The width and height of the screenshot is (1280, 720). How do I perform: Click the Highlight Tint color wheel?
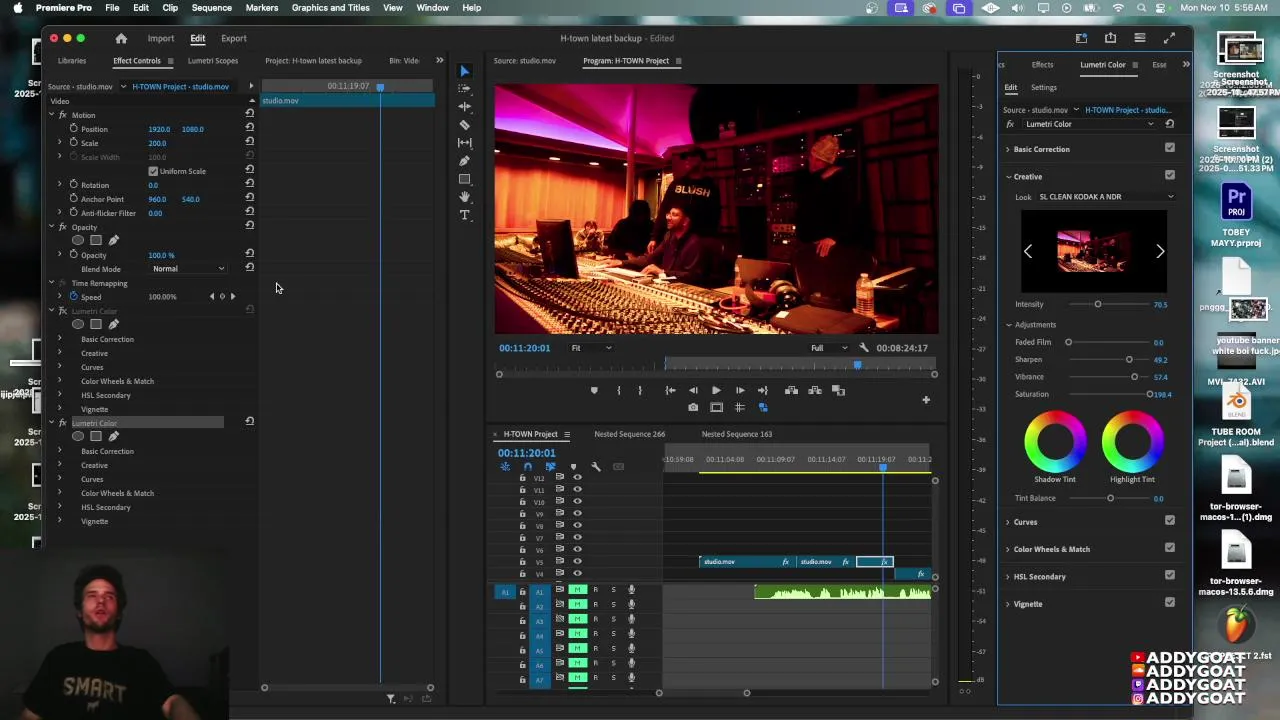click(x=1132, y=441)
